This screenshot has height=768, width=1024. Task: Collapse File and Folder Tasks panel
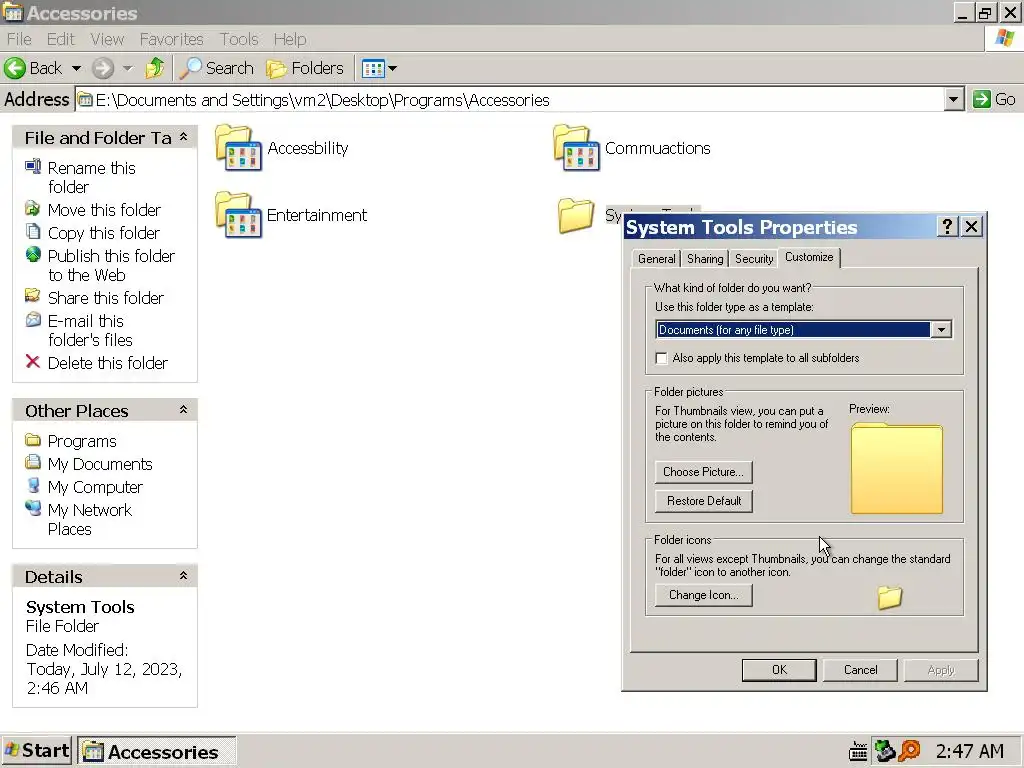184,137
